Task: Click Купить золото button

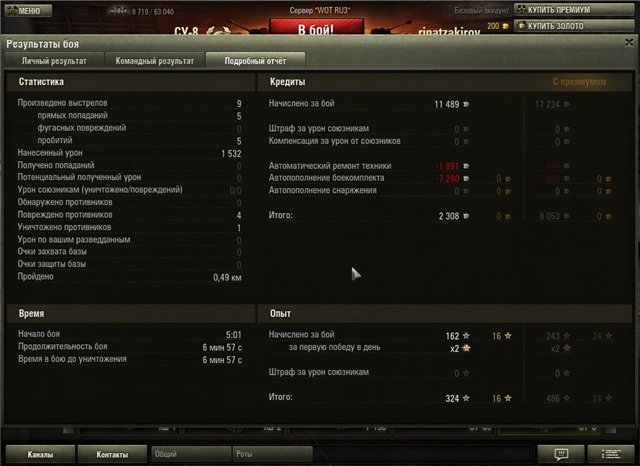Action: click(x=573, y=26)
